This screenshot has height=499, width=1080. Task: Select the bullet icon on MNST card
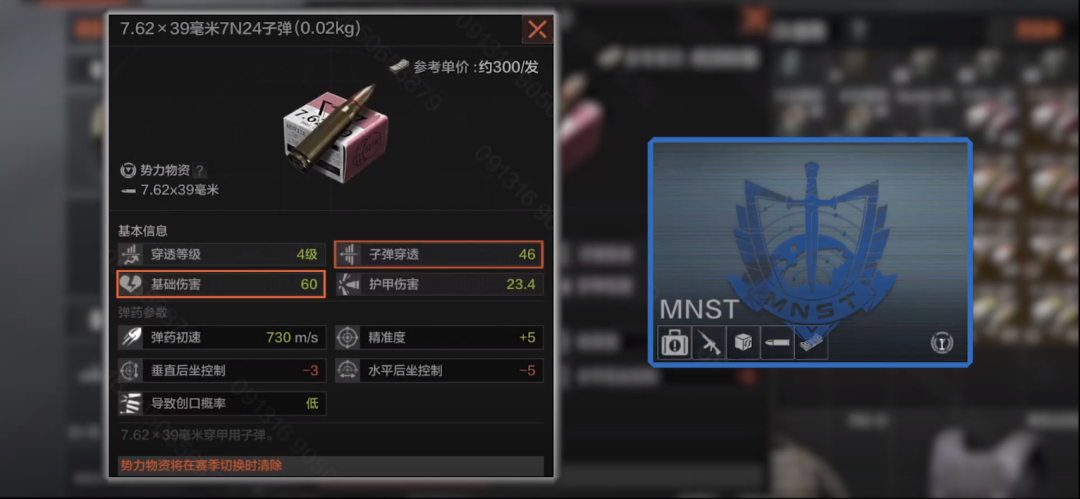point(777,343)
